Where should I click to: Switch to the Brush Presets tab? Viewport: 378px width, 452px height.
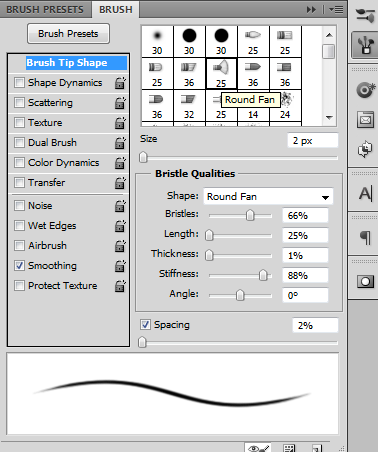(x=45, y=9)
